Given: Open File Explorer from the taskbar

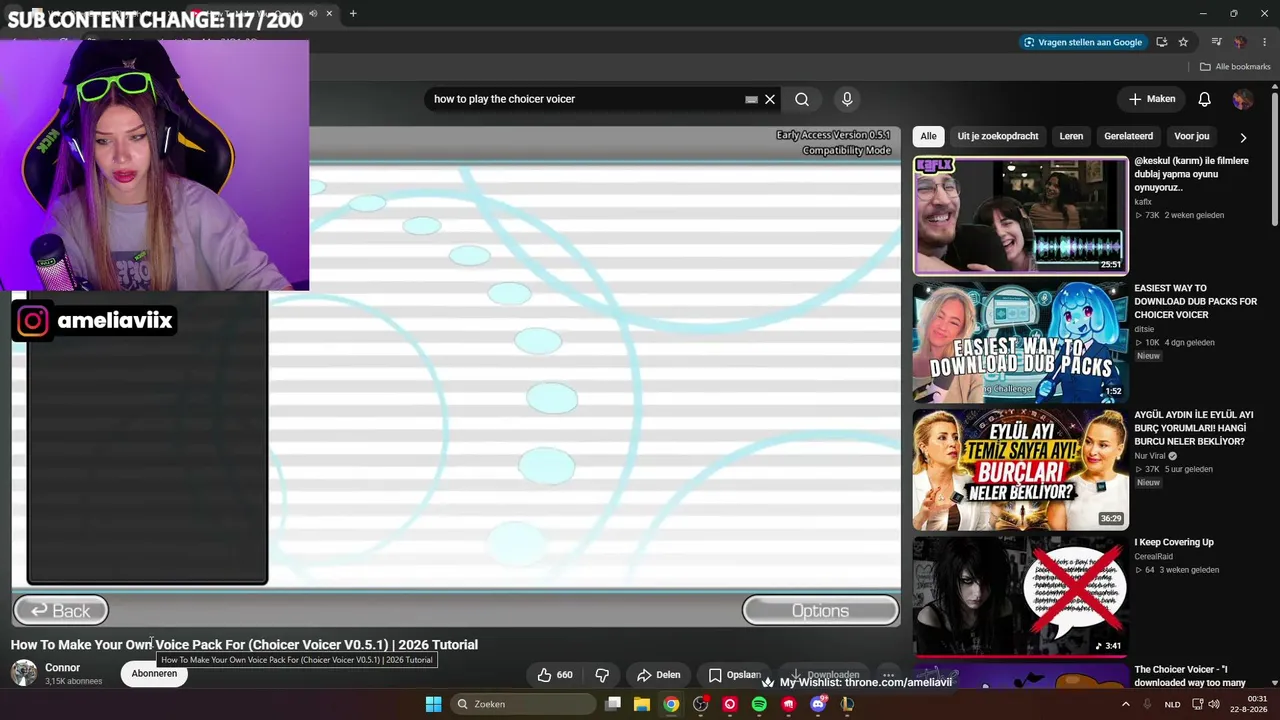Looking at the screenshot, I should (642, 704).
